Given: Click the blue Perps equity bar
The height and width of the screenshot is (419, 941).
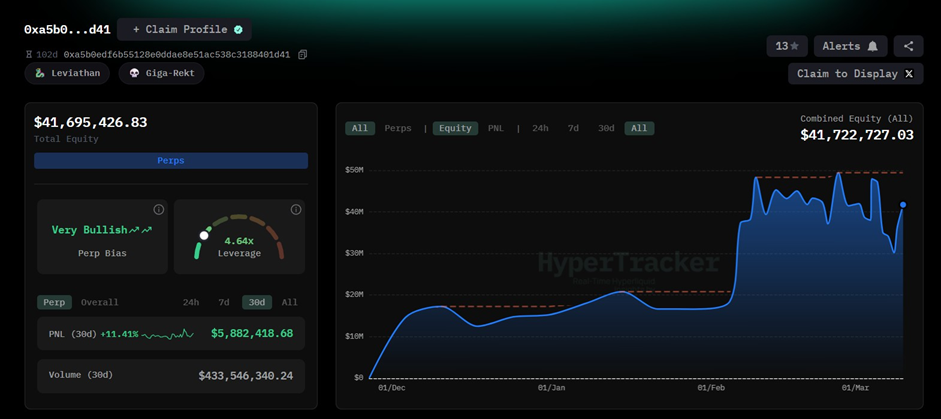Looking at the screenshot, I should [171, 160].
